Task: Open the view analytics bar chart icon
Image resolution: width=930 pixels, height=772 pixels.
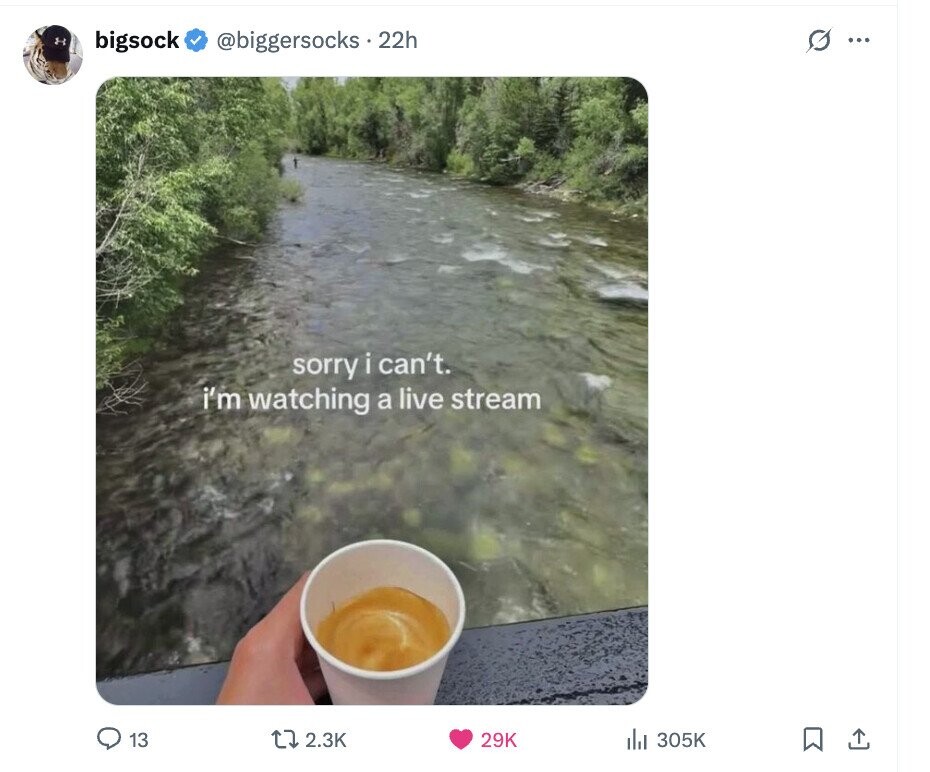Action: coord(636,739)
